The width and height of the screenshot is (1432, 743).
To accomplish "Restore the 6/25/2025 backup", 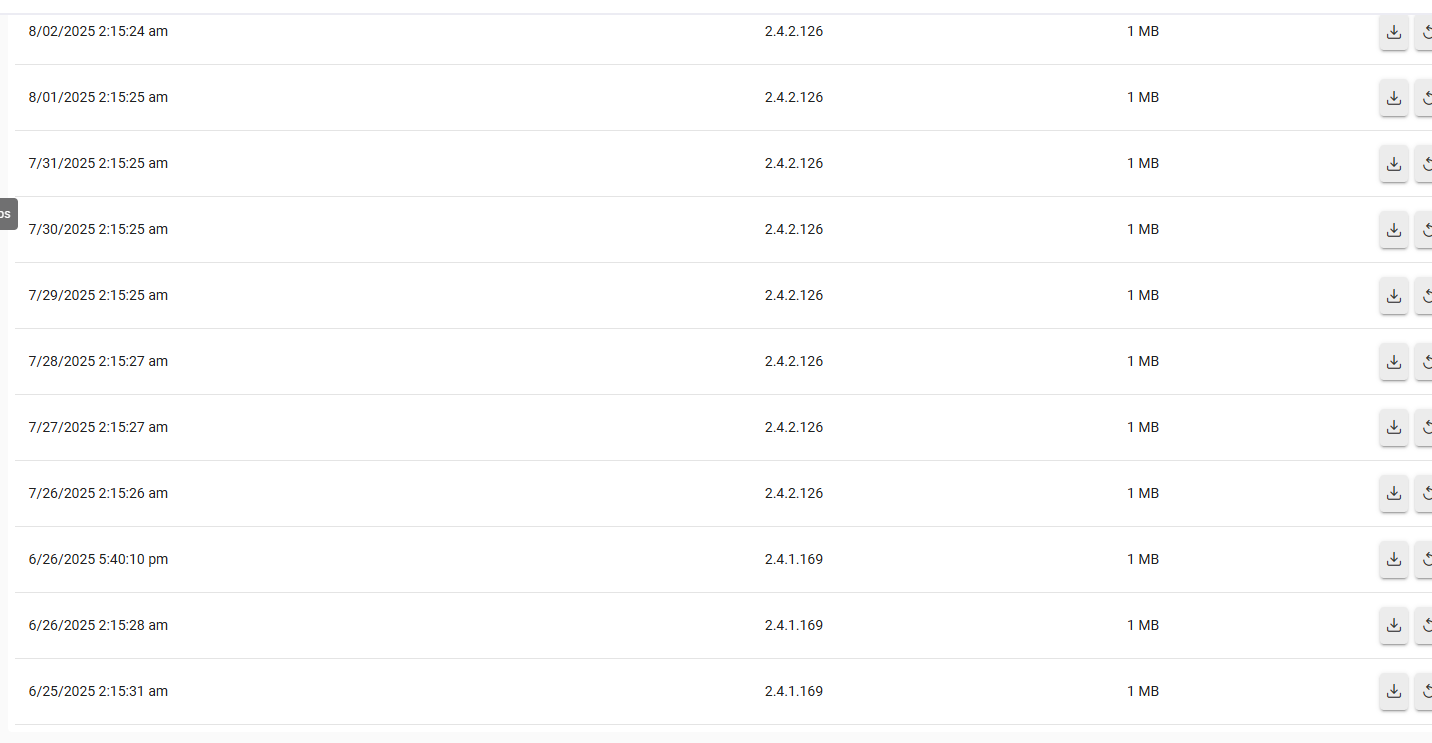I will pos(1425,692).
